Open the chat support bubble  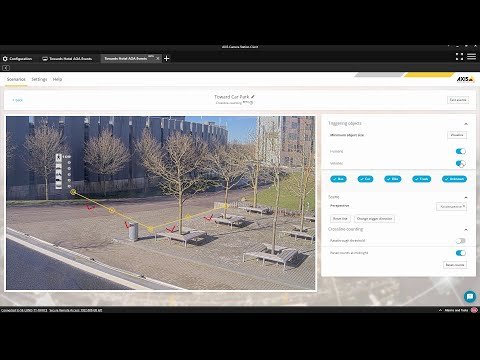470,296
